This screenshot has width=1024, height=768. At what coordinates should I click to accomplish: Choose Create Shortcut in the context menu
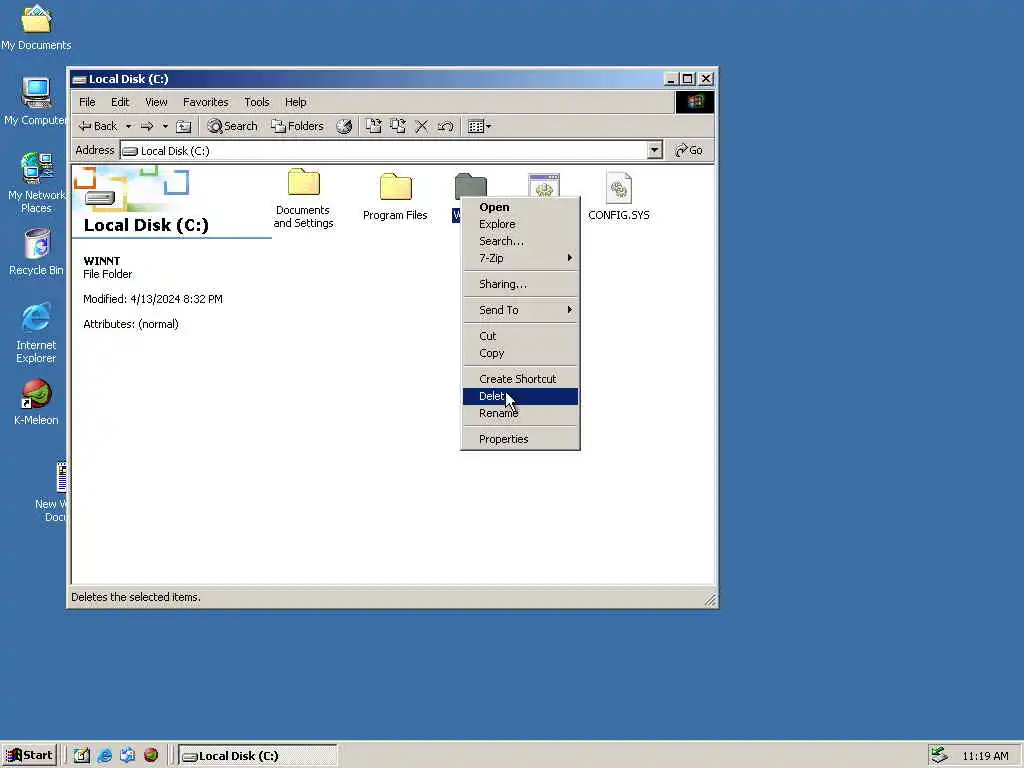520,379
